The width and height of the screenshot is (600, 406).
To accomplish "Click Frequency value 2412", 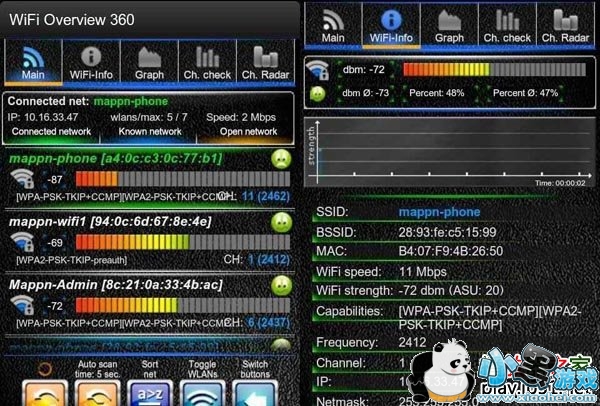I will pyautogui.click(x=412, y=342).
